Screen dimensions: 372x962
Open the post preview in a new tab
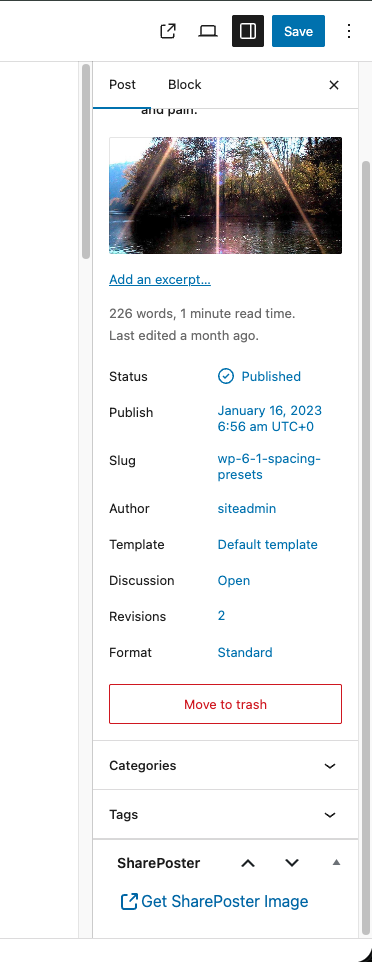tap(168, 31)
